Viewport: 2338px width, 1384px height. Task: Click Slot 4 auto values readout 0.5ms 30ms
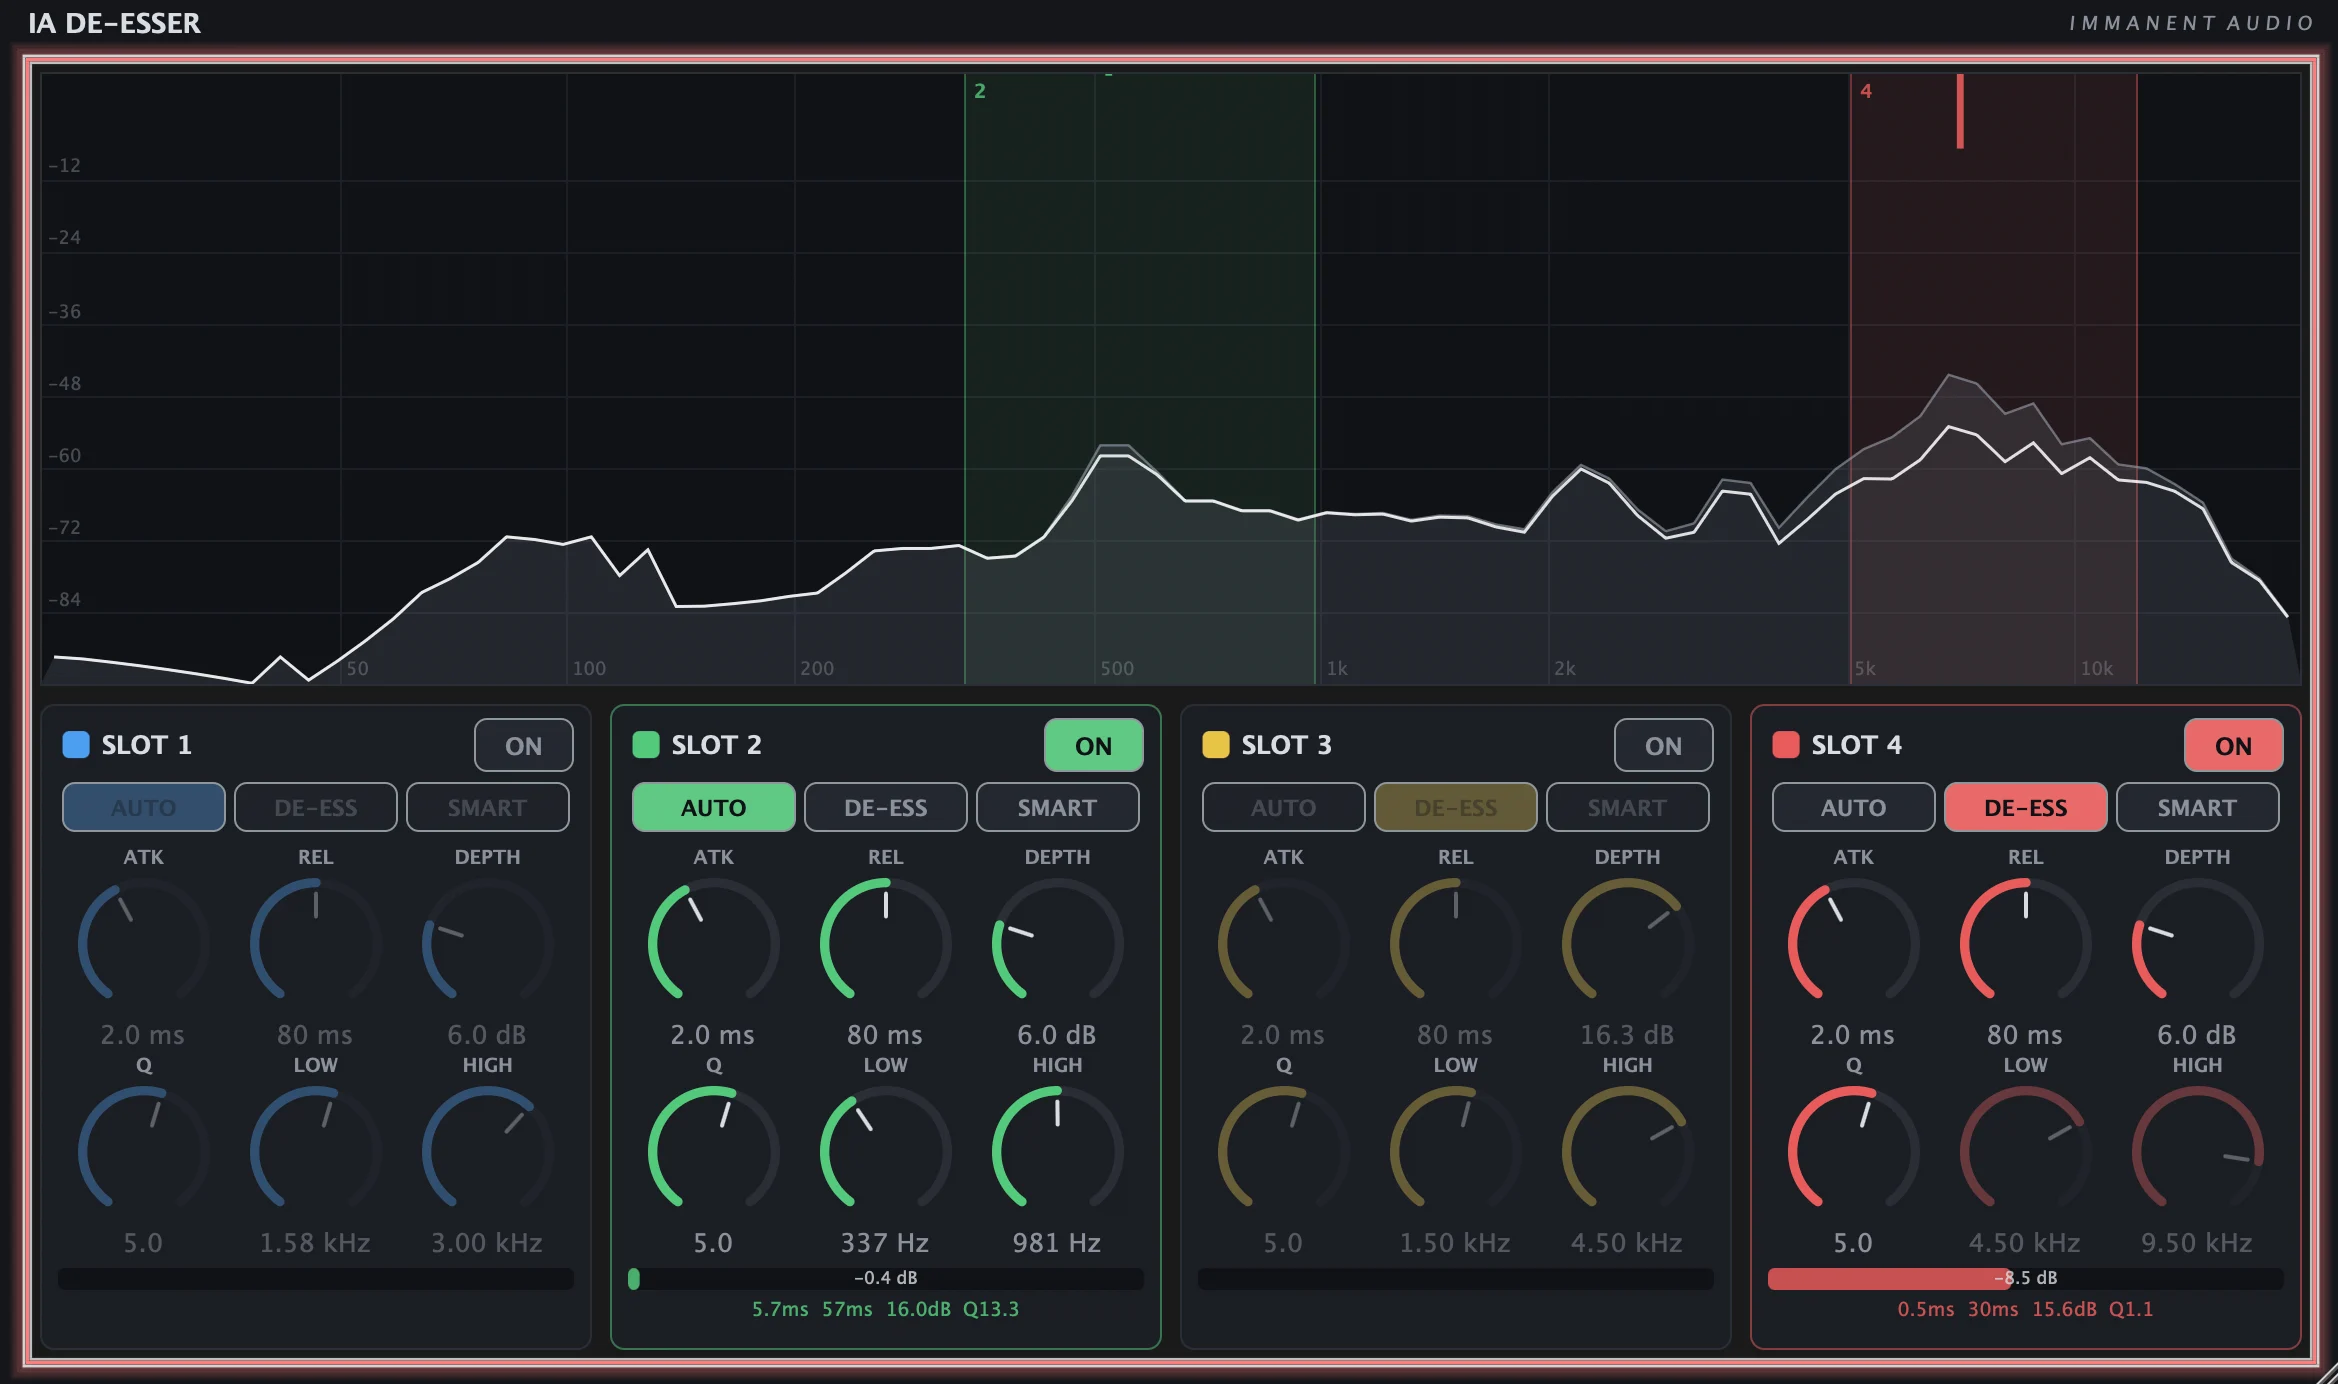point(2026,1309)
